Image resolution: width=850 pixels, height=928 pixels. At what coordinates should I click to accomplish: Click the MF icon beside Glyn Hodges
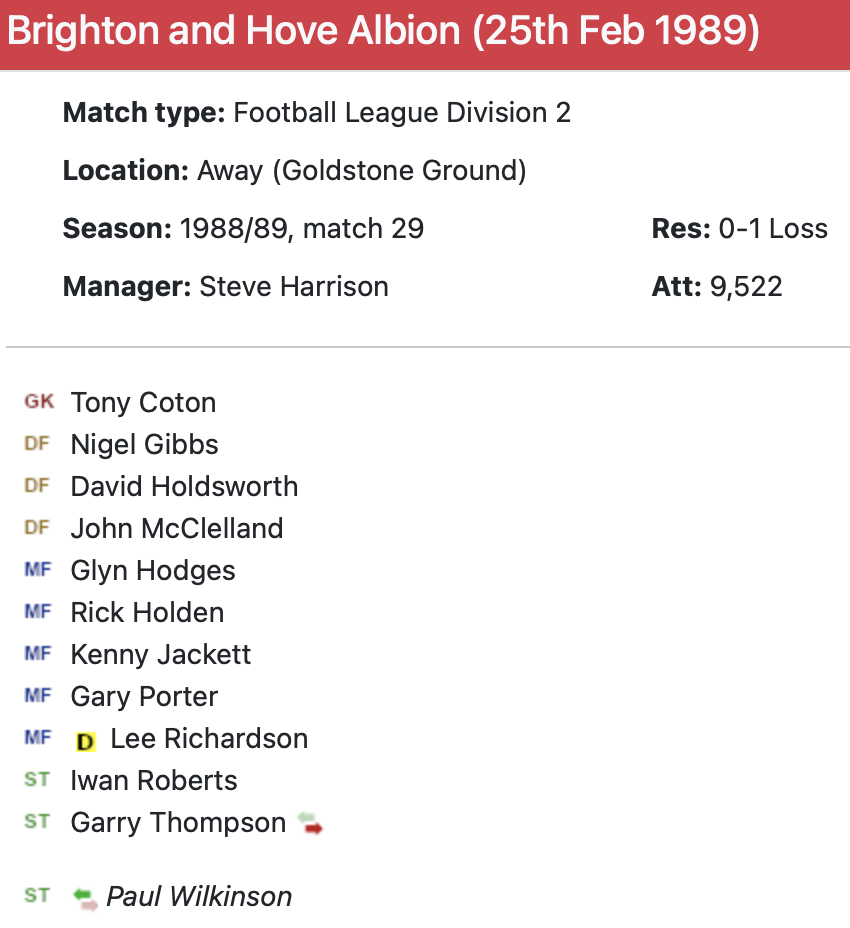click(x=37, y=570)
